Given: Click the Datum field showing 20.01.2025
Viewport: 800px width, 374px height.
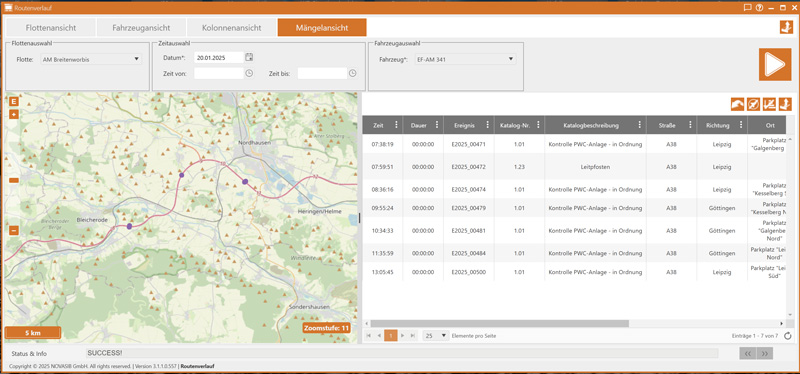Looking at the screenshot, I should point(218,57).
